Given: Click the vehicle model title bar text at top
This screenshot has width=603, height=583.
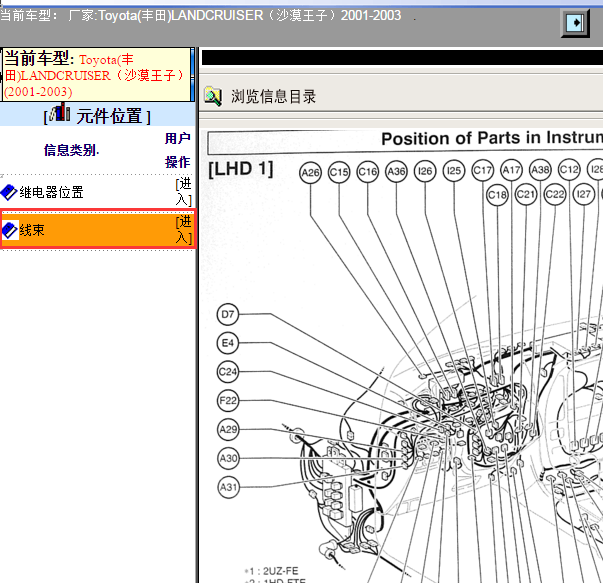Looking at the screenshot, I should (x=200, y=15).
